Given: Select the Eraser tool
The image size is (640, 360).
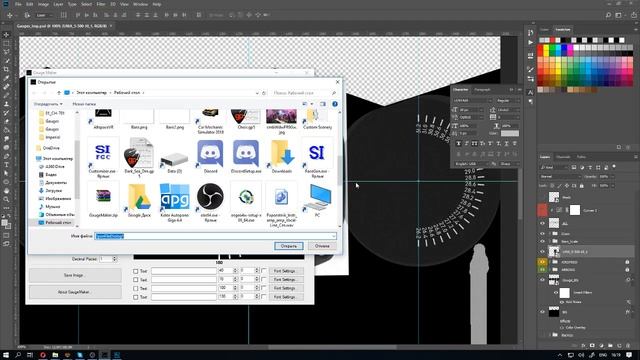Looking at the screenshot, I should coord(6,121).
